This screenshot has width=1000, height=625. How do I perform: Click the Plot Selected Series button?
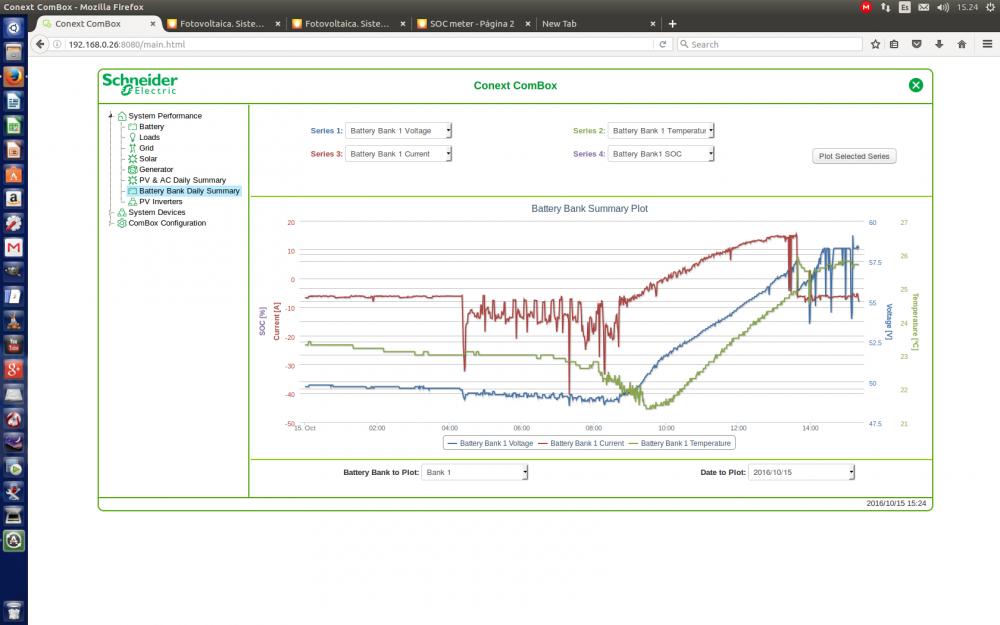click(x=854, y=156)
